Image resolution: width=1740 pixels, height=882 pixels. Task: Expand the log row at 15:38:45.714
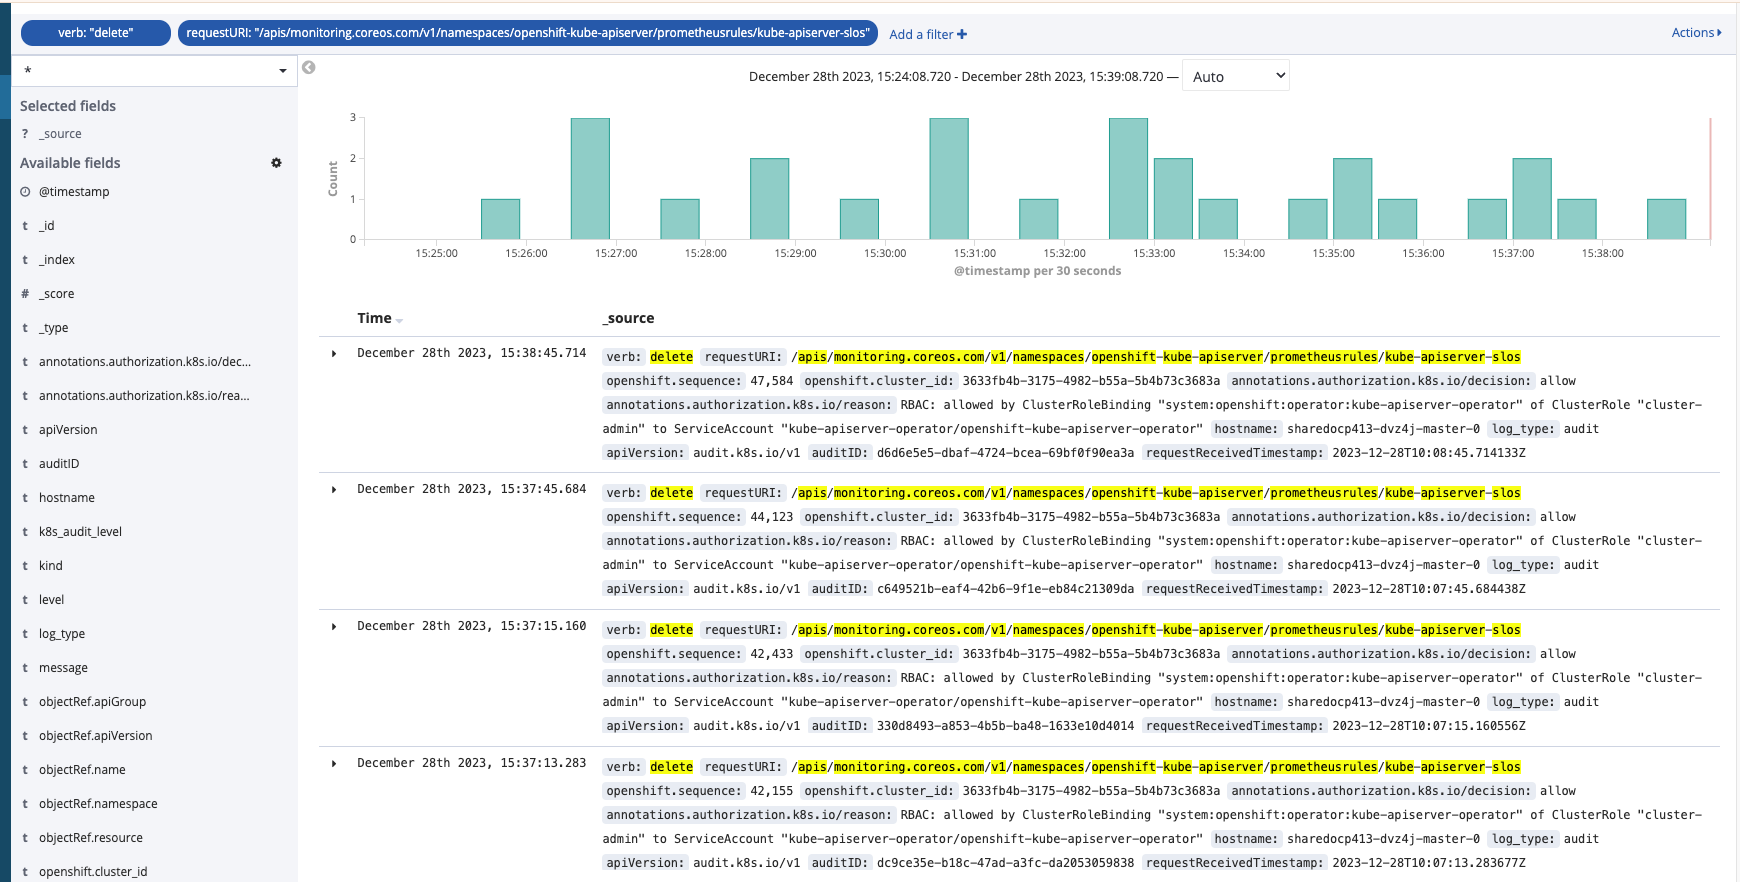coord(334,354)
